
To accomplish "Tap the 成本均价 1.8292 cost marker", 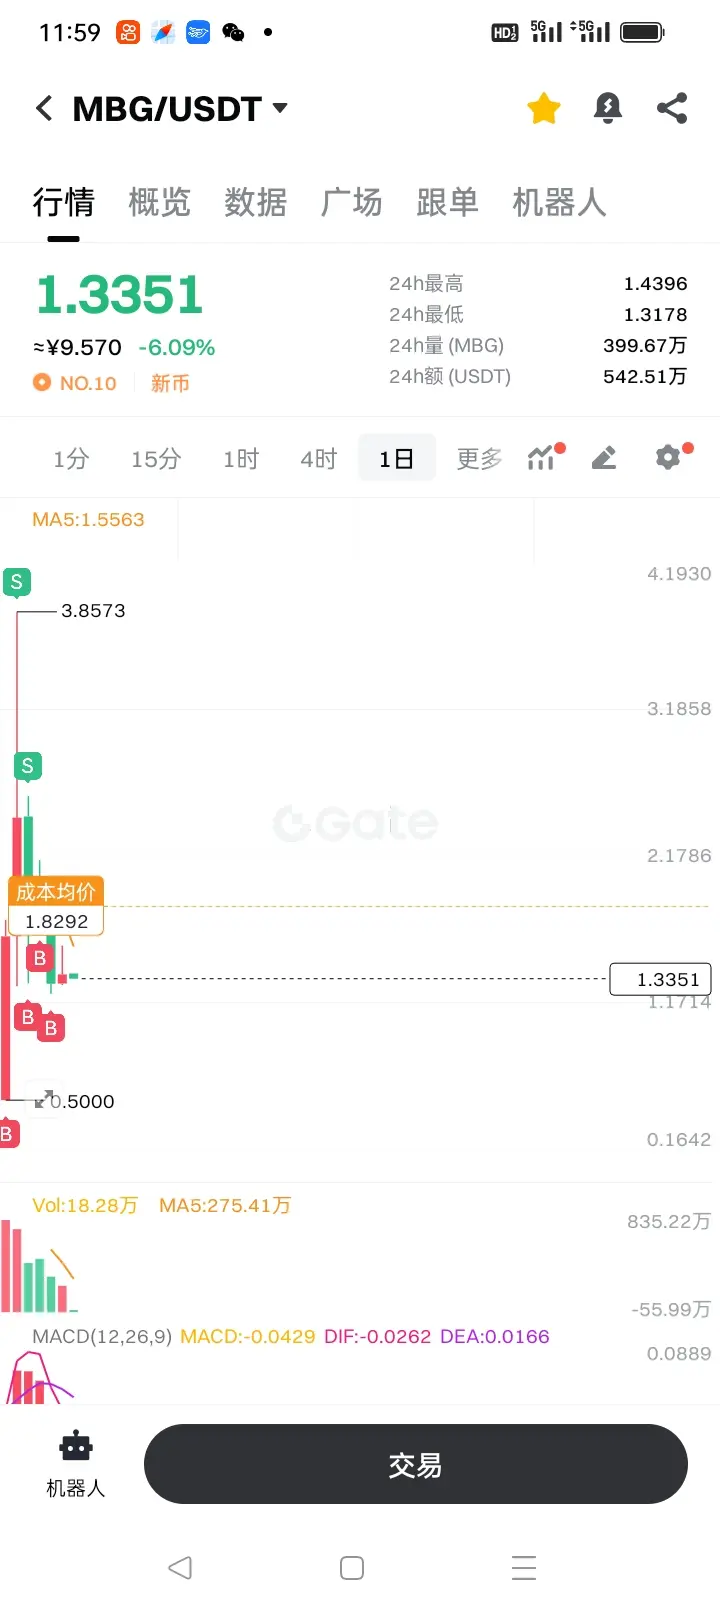I will click(56, 906).
